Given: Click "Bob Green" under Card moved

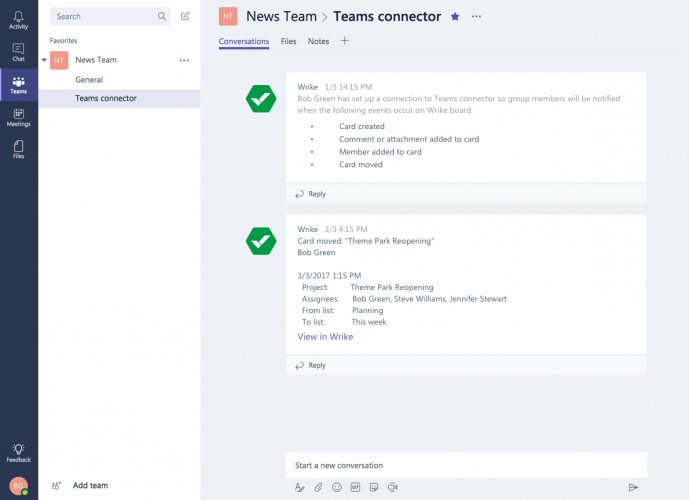Looking at the screenshot, I should click(x=316, y=253).
